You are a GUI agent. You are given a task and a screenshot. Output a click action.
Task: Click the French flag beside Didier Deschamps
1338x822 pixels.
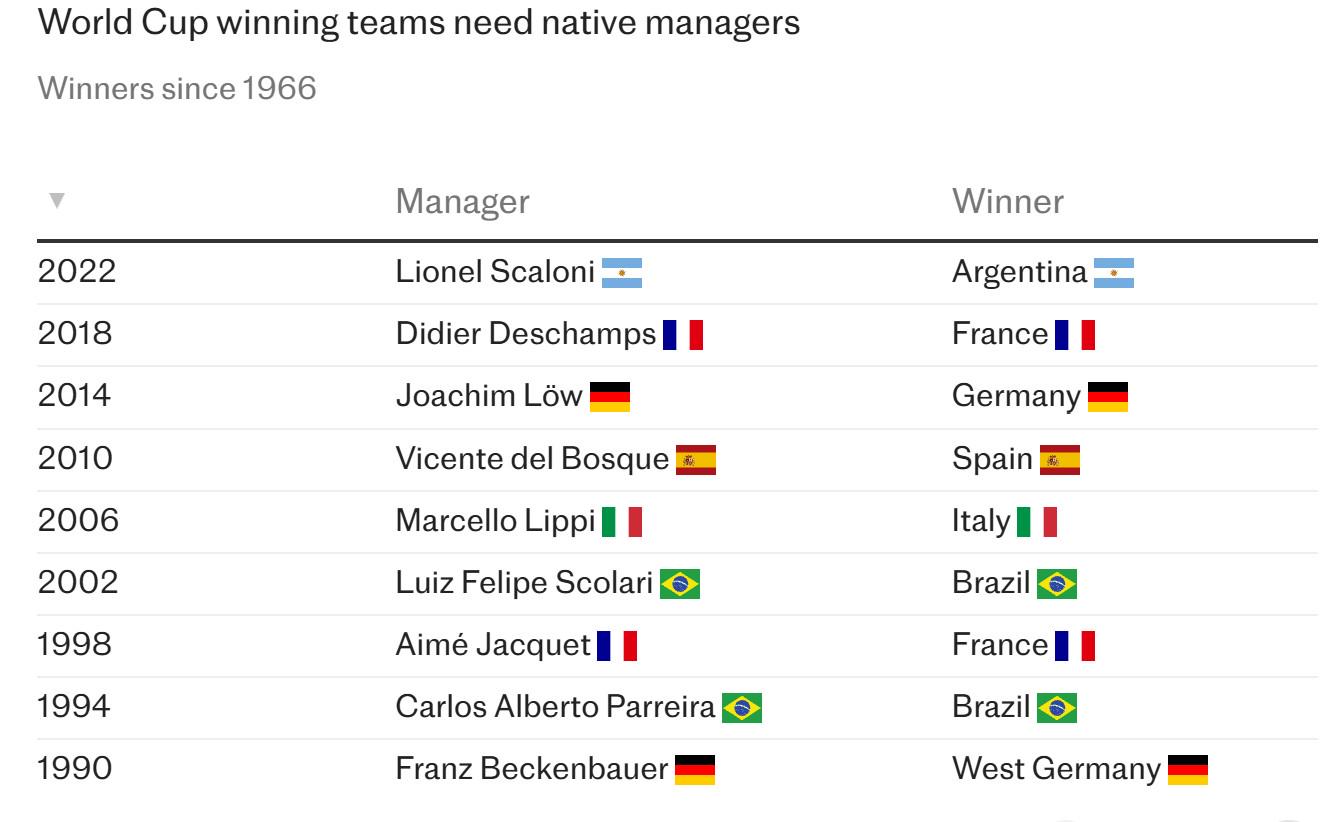coord(683,334)
